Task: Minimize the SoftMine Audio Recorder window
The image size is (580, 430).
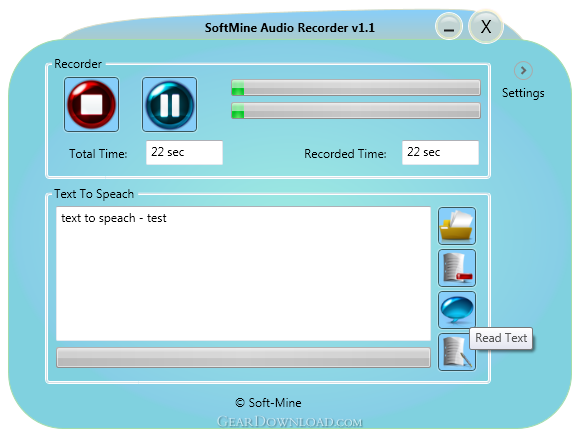Action: tap(449, 27)
